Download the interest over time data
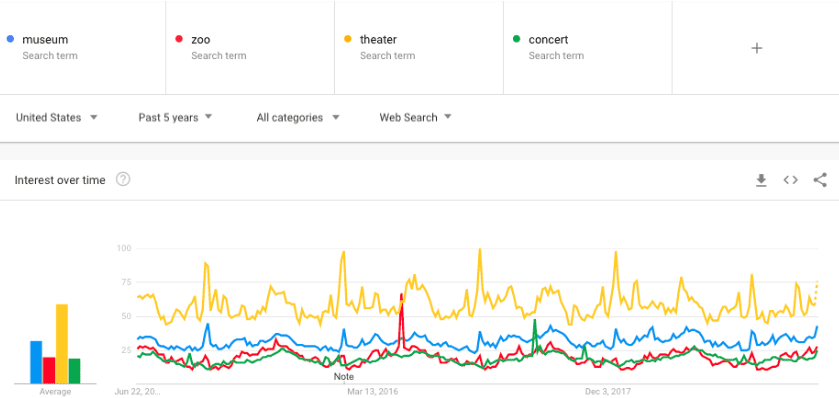The image size is (839, 398). [761, 181]
